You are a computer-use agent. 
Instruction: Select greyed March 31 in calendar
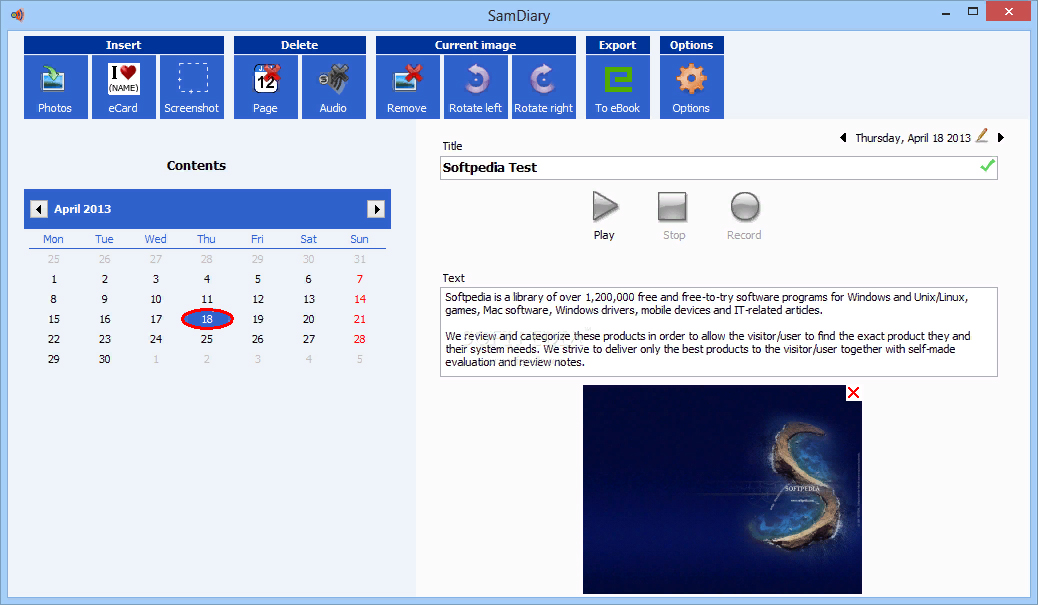[359, 259]
